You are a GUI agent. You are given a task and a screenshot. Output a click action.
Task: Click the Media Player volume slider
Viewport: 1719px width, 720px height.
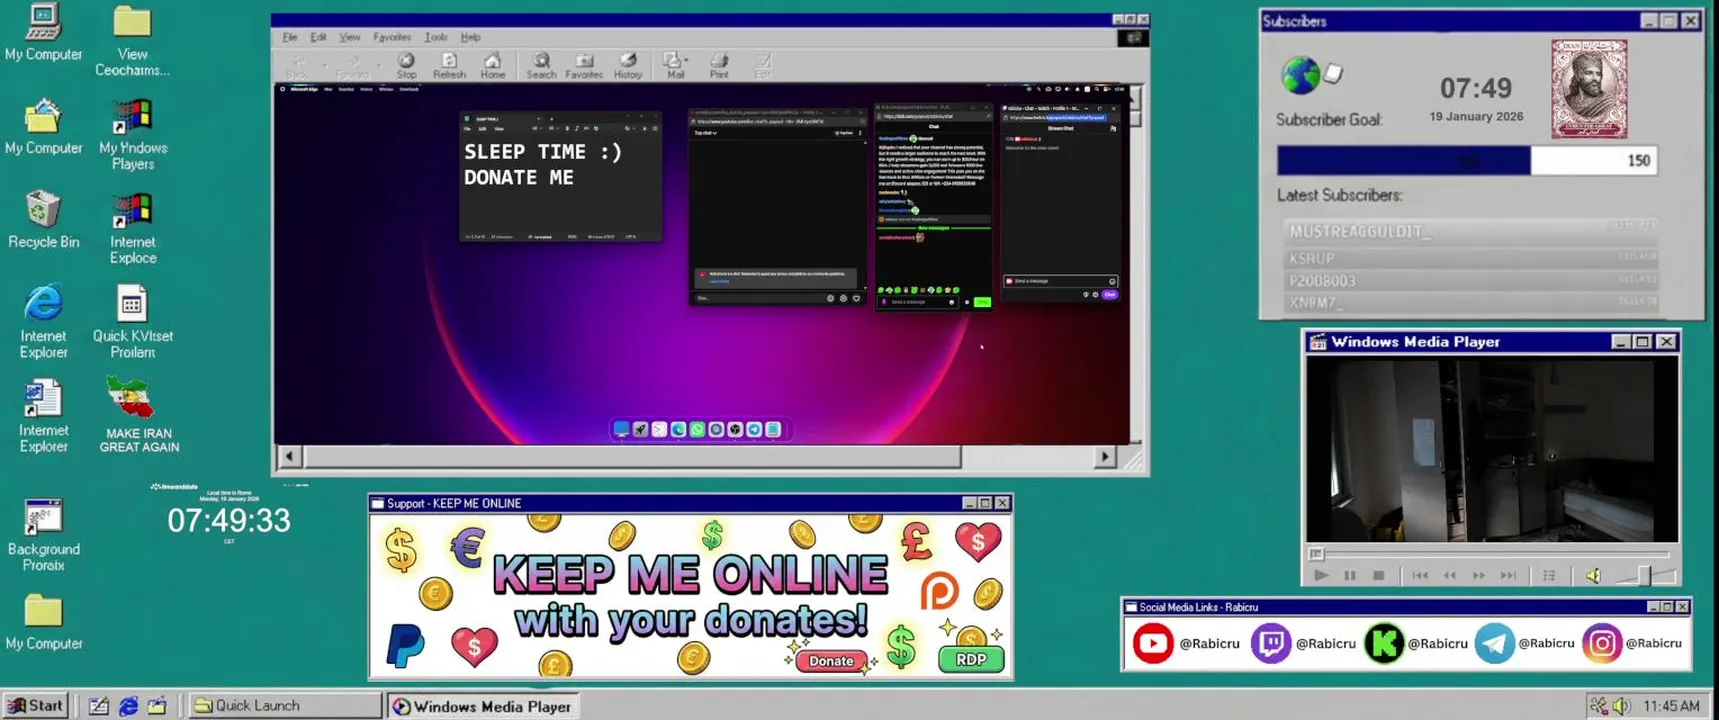click(1643, 575)
